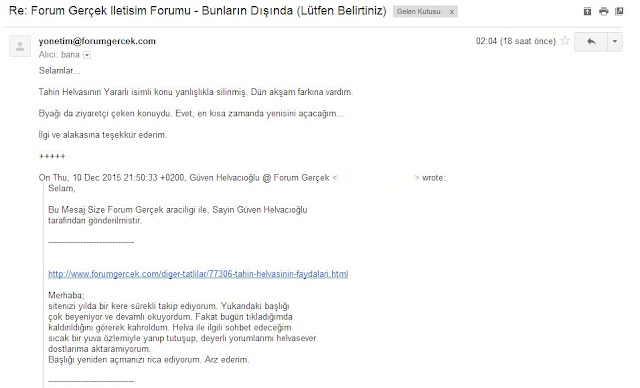This screenshot has height=388, width=640.
Task: Click the quoted header 'On Thu, 10 Dec 2015'
Action: pyautogui.click(x=242, y=178)
